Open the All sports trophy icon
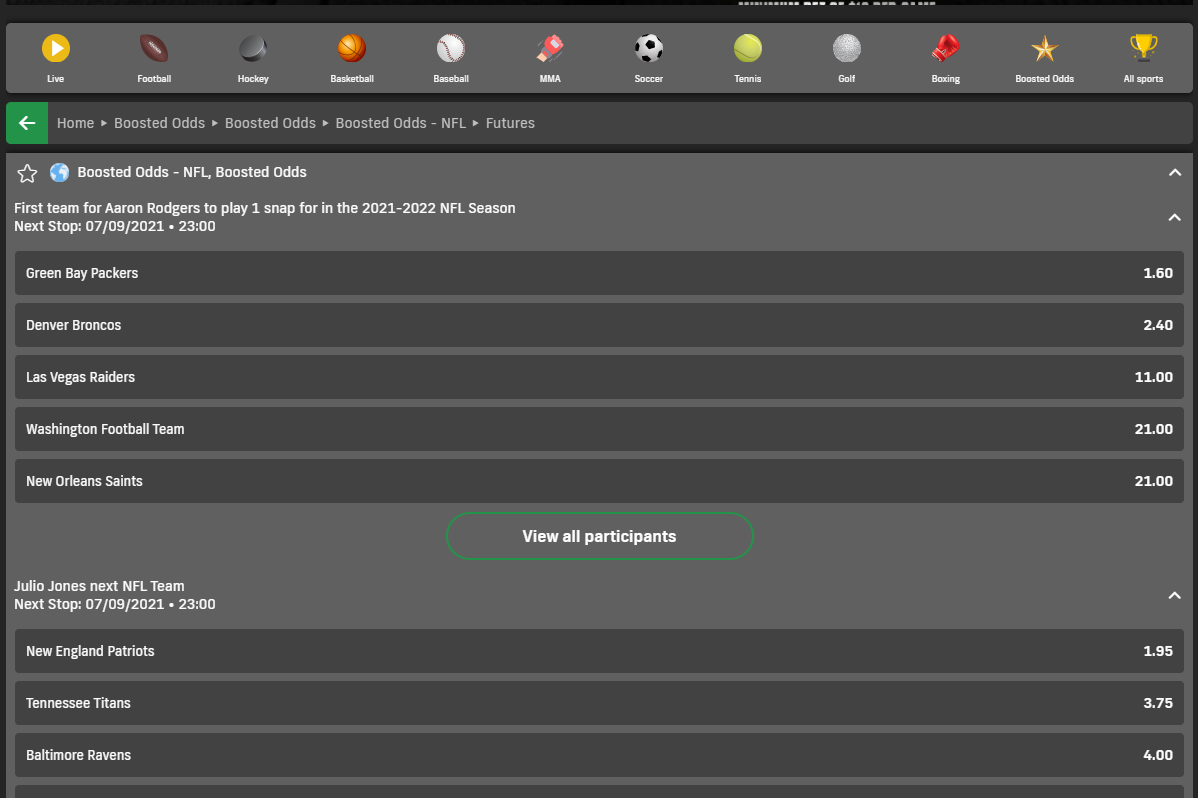Image resolution: width=1198 pixels, height=798 pixels. click(x=1144, y=49)
